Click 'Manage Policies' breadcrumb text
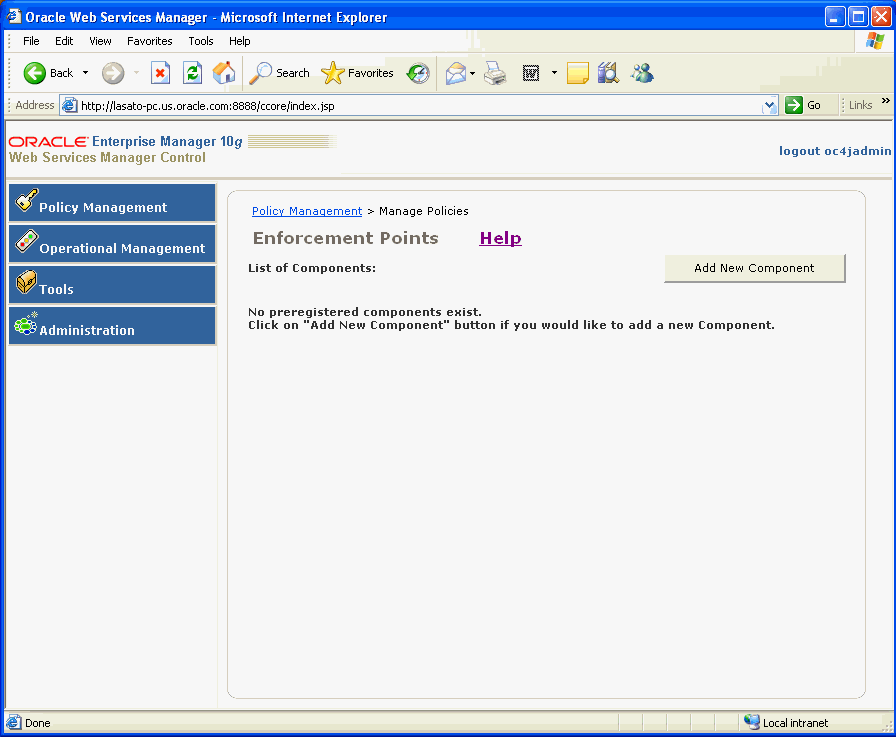This screenshot has width=896, height=737. (423, 211)
